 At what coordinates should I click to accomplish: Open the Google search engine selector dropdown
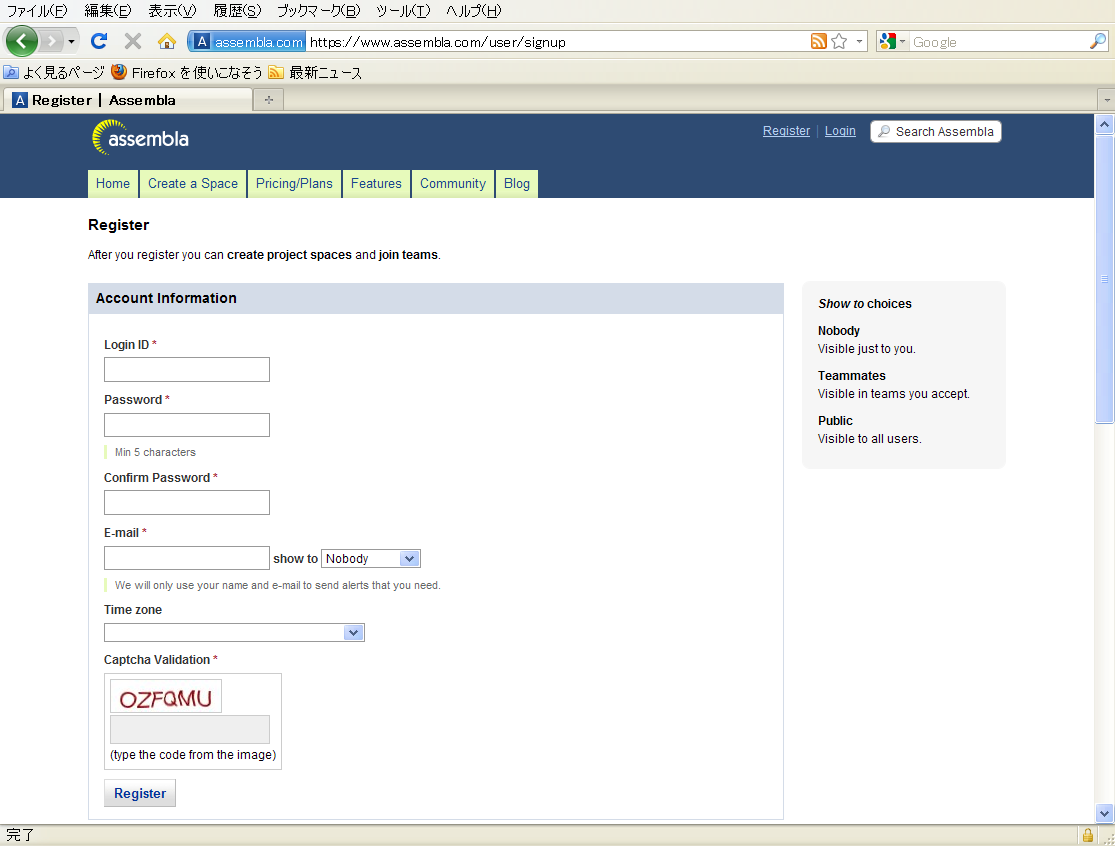pos(892,41)
